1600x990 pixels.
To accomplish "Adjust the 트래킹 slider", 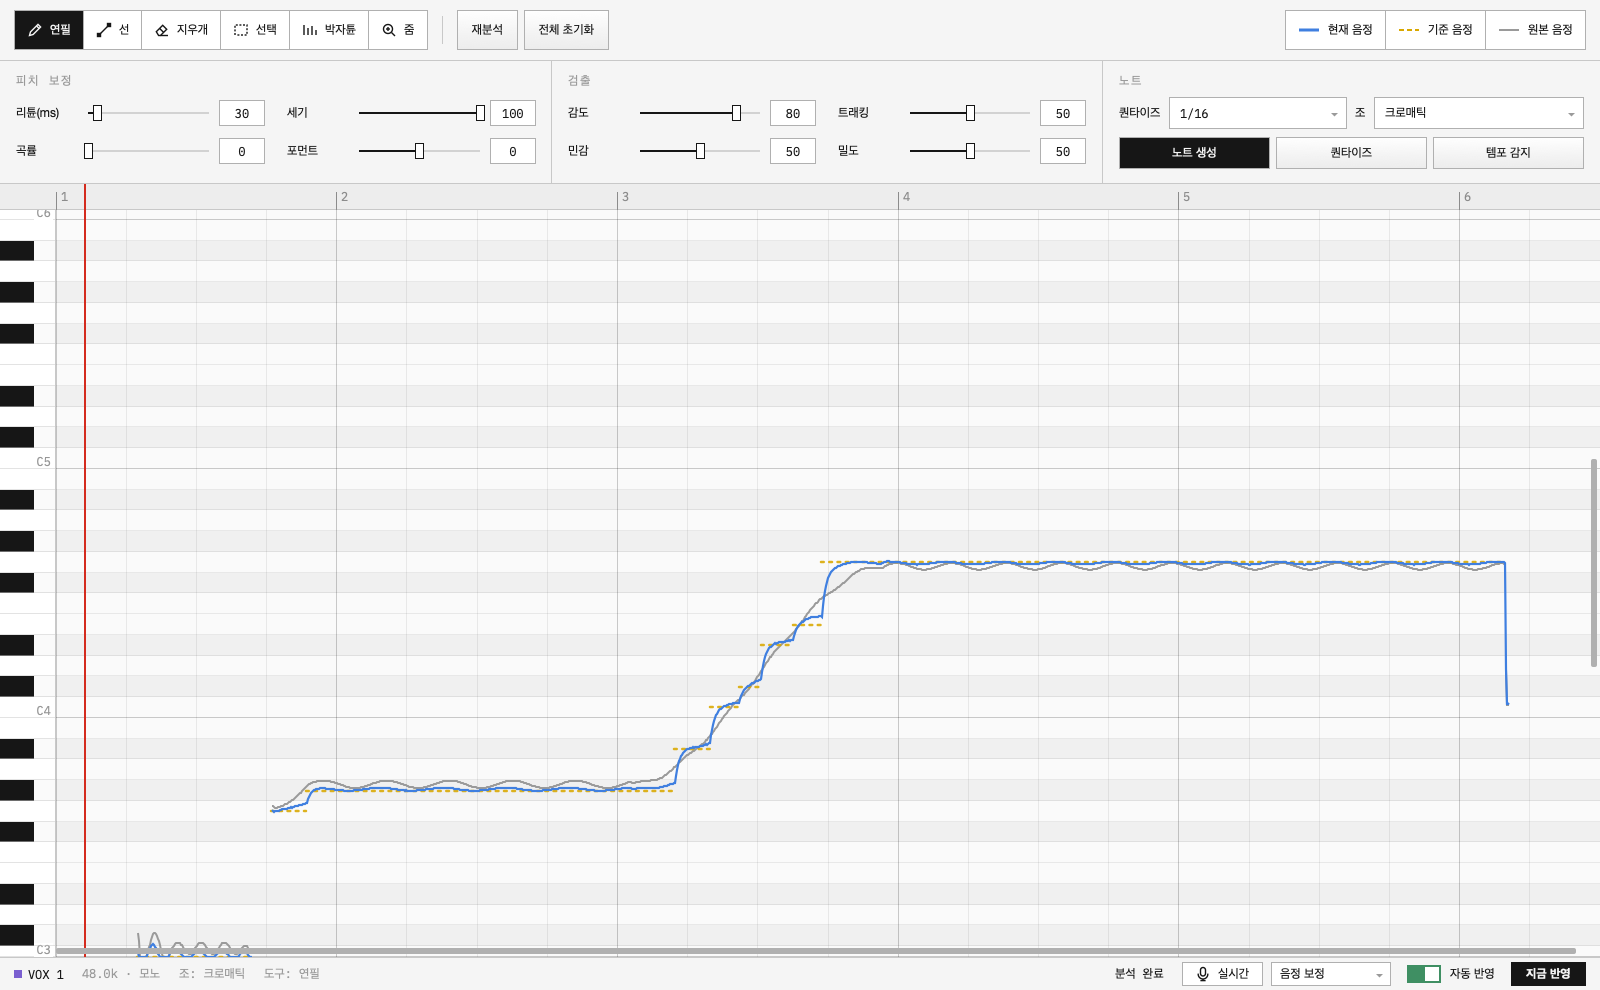I will click(x=970, y=113).
